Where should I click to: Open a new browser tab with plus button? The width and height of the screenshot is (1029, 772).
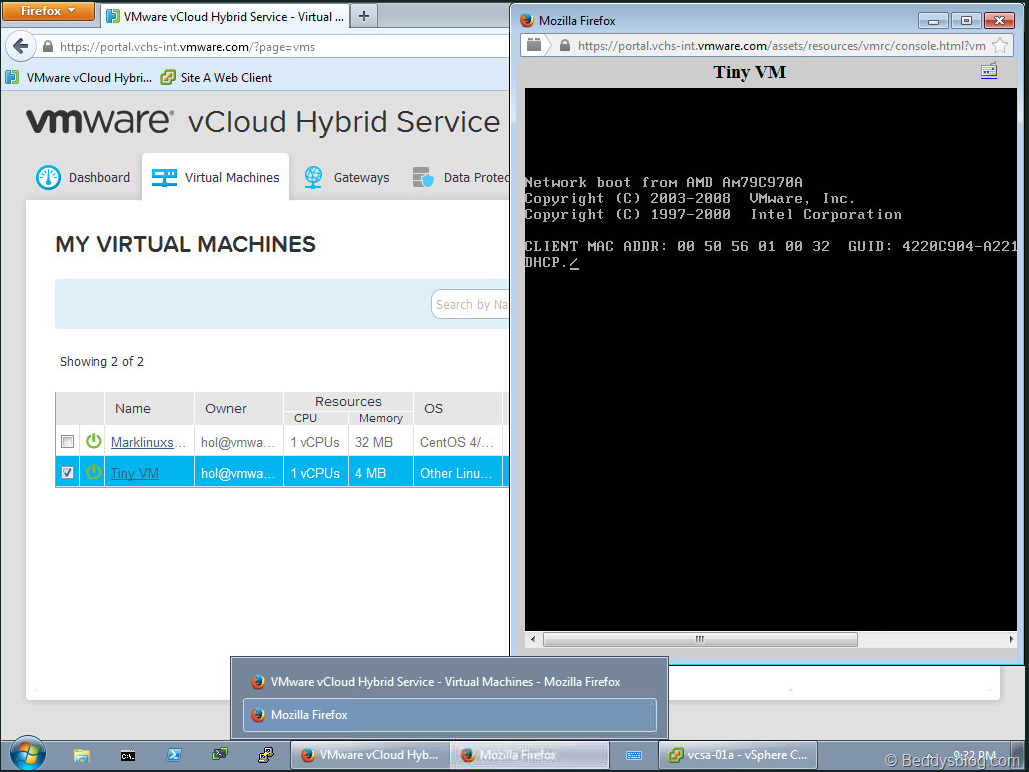(364, 16)
